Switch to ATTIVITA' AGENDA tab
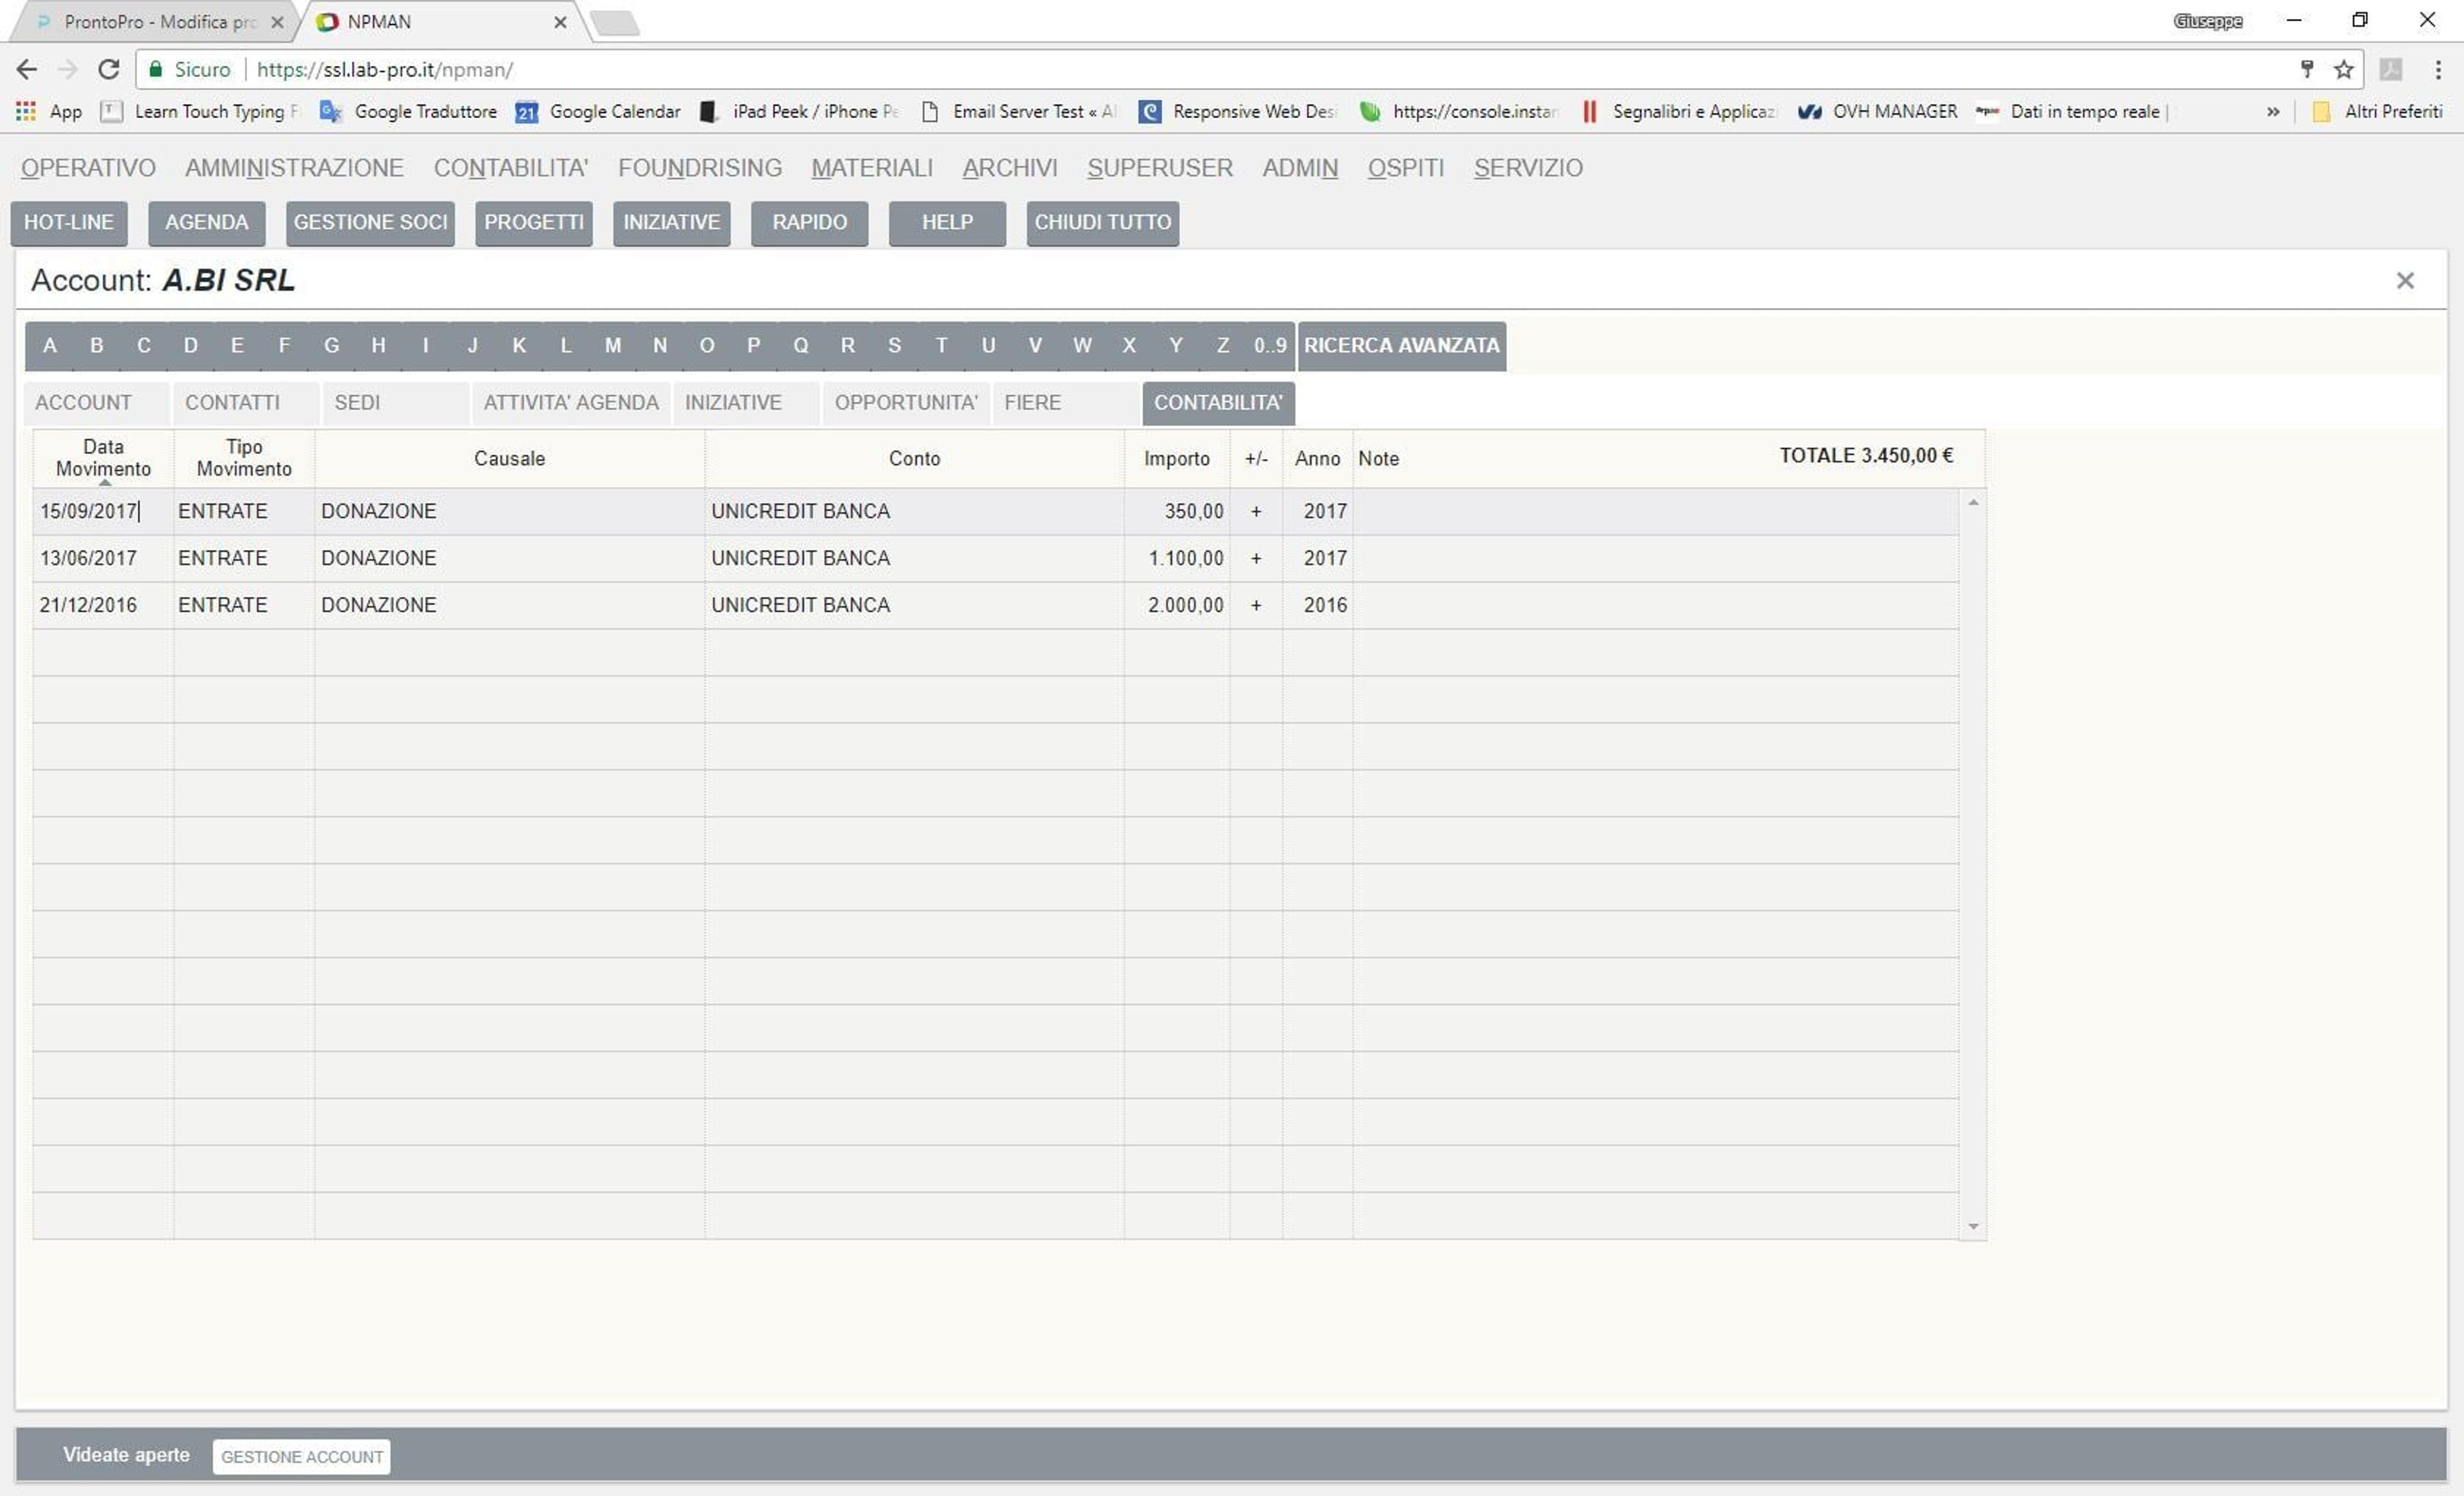The height and width of the screenshot is (1496, 2464). 571,403
